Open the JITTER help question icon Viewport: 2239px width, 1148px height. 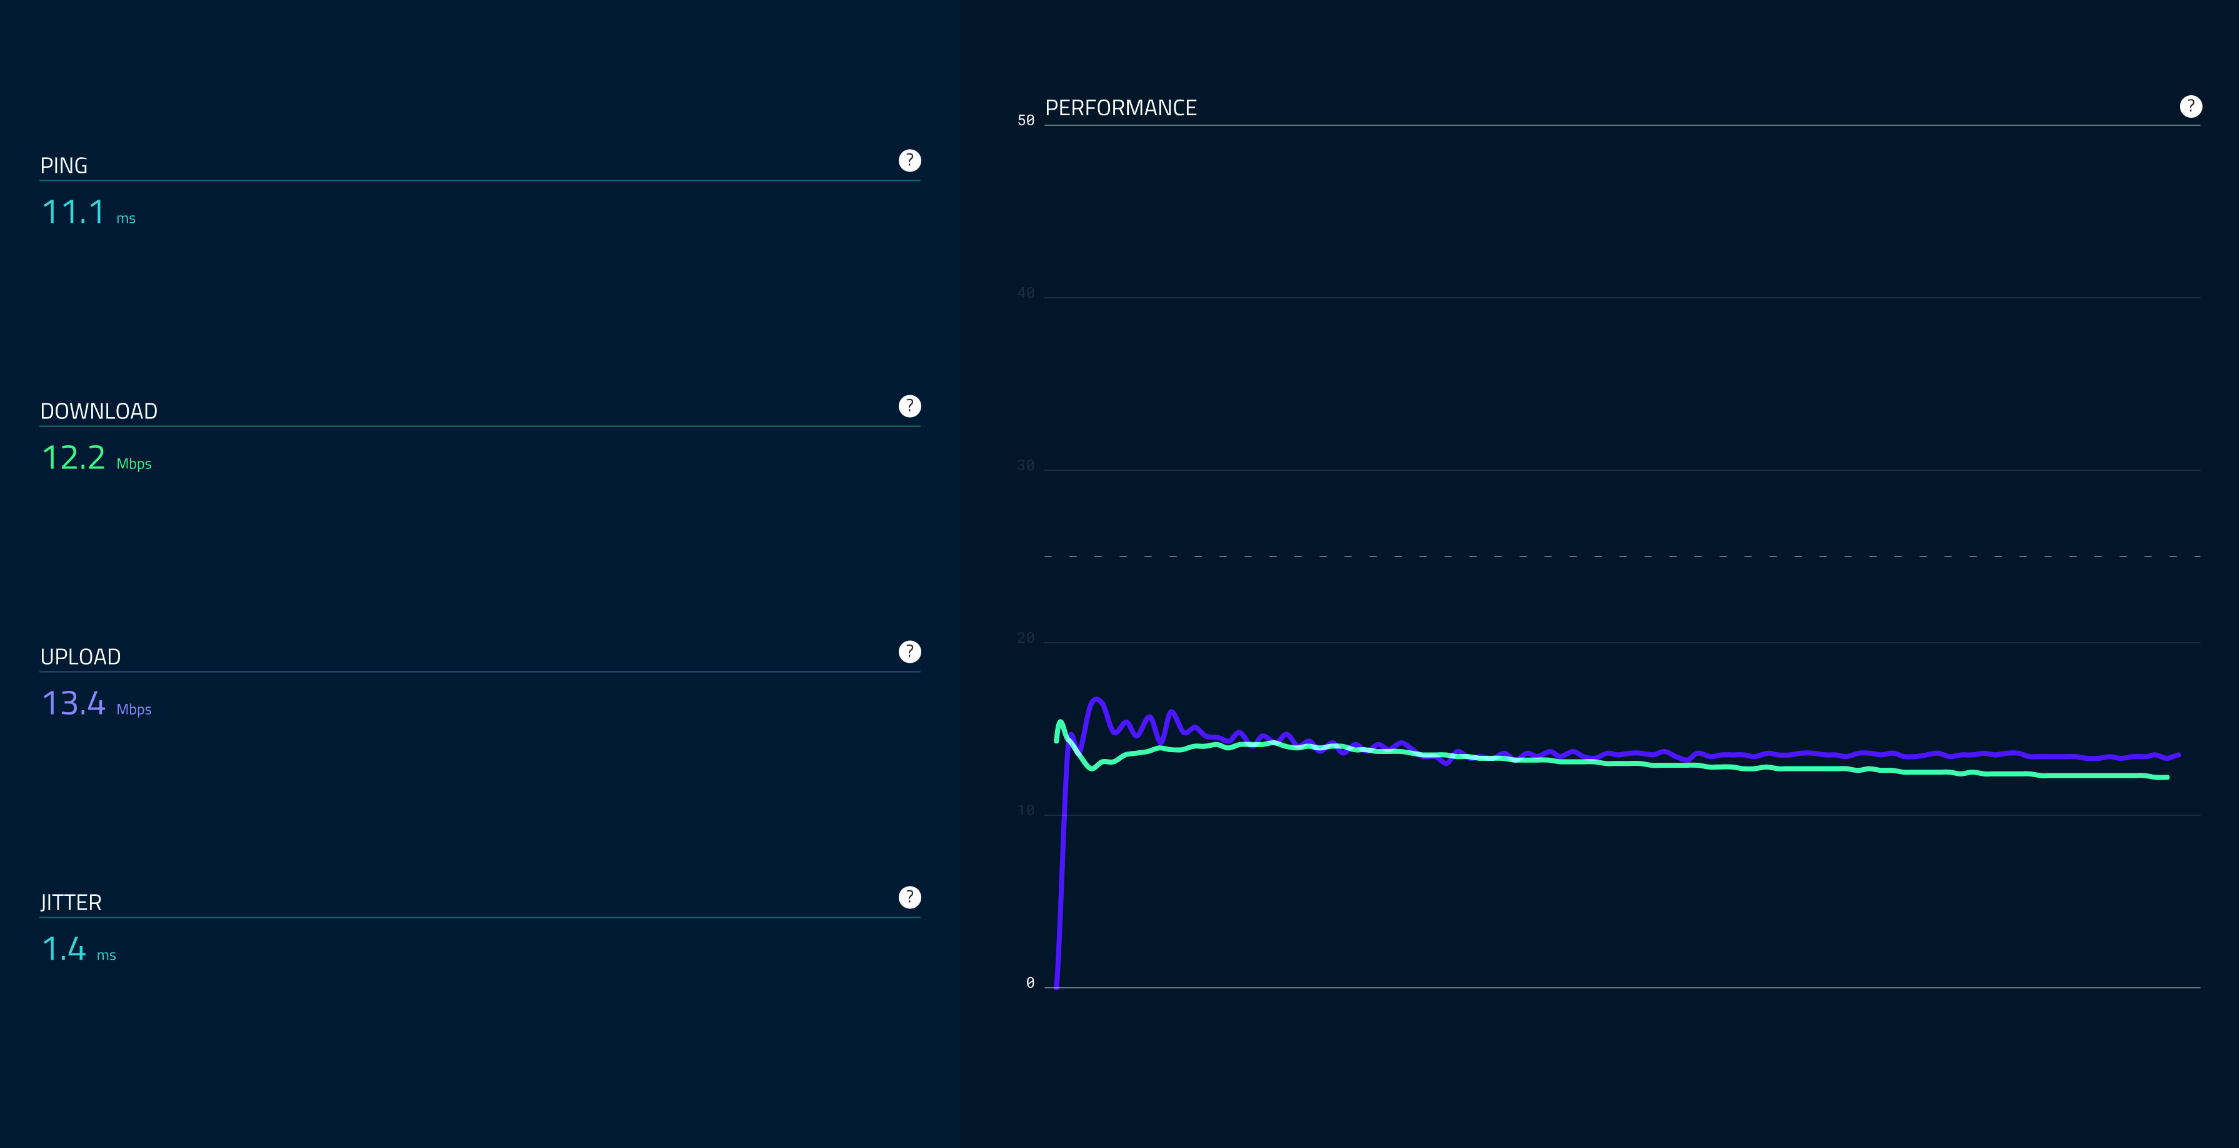(x=909, y=897)
